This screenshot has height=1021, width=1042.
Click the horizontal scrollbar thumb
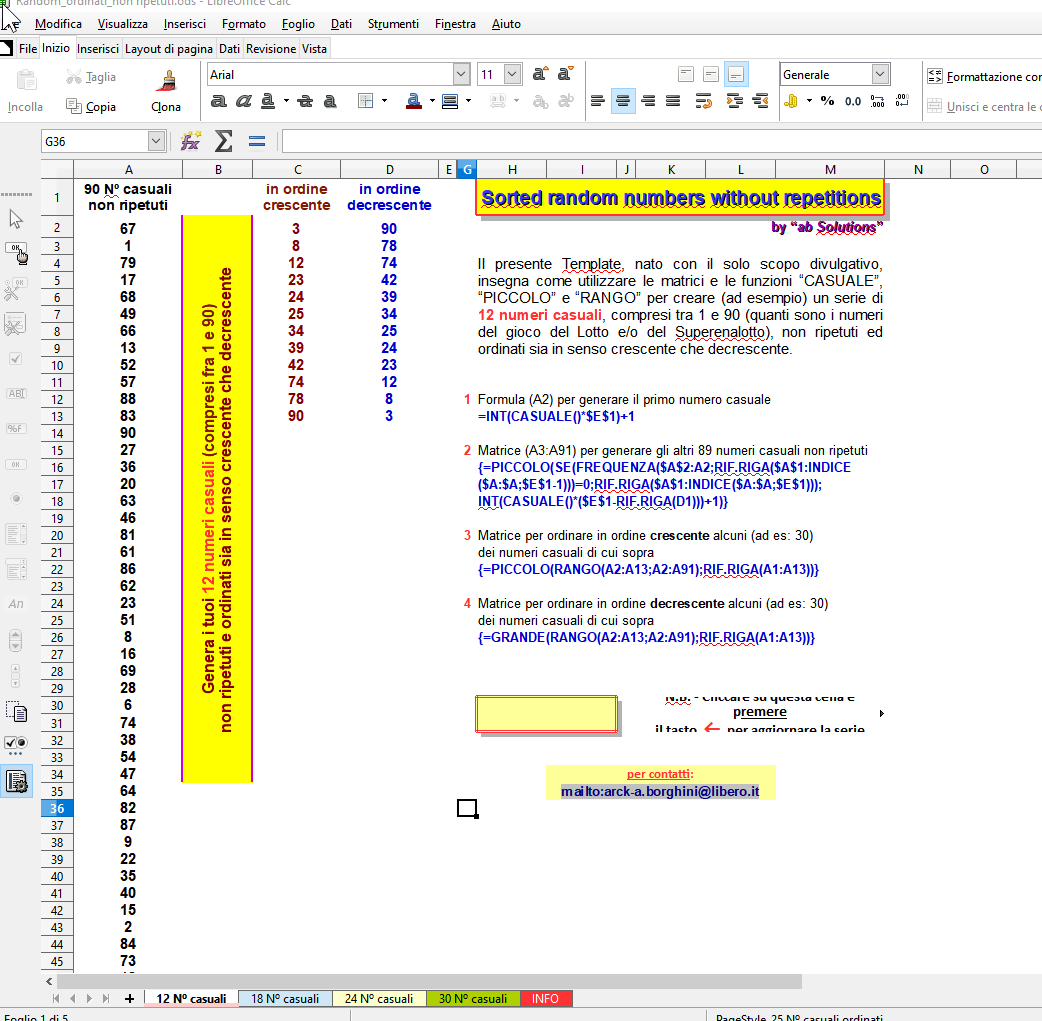(429, 981)
